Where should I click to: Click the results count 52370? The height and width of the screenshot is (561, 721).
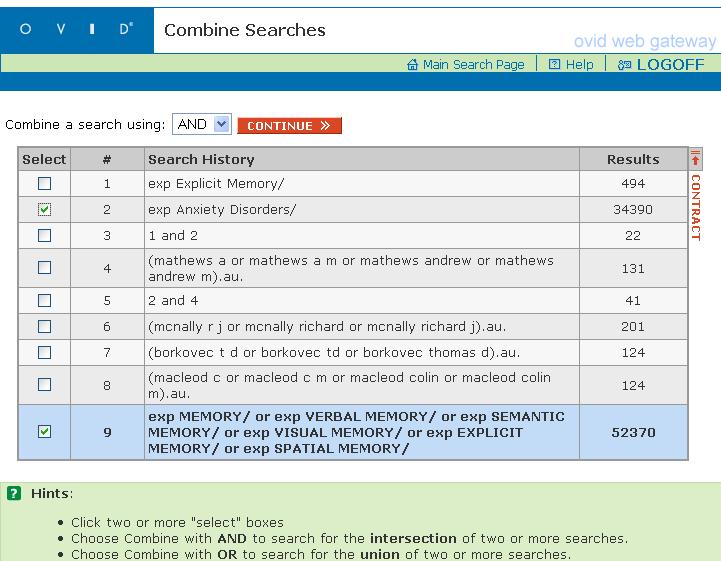click(x=633, y=432)
